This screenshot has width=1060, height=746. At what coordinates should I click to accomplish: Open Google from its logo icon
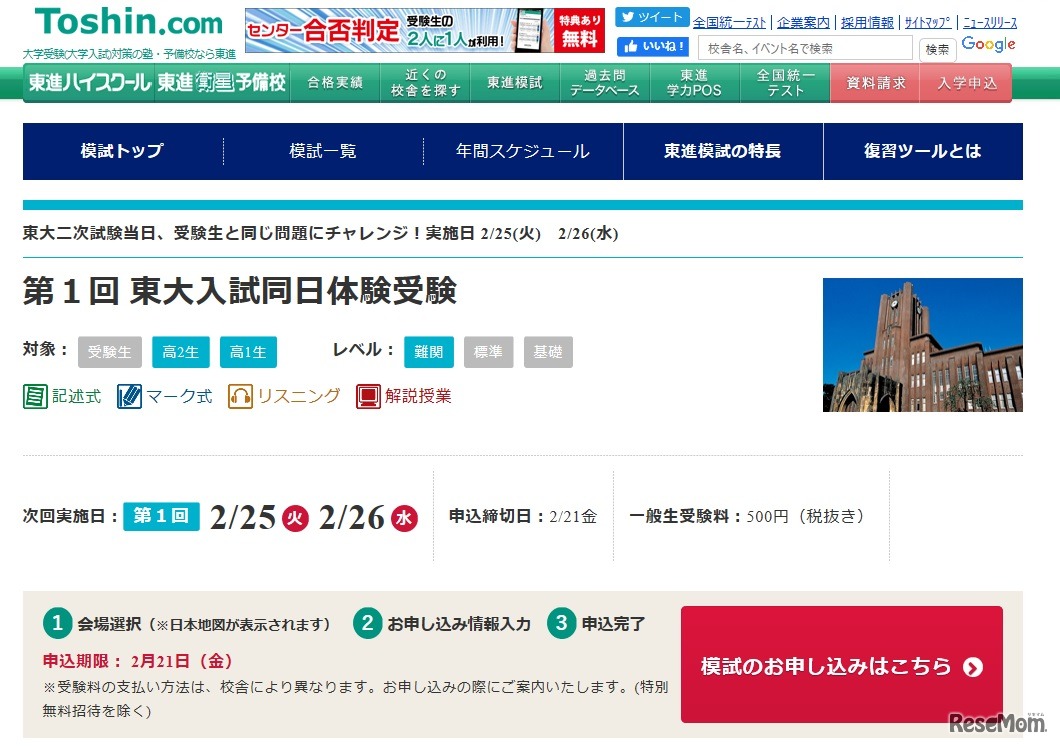tap(989, 43)
